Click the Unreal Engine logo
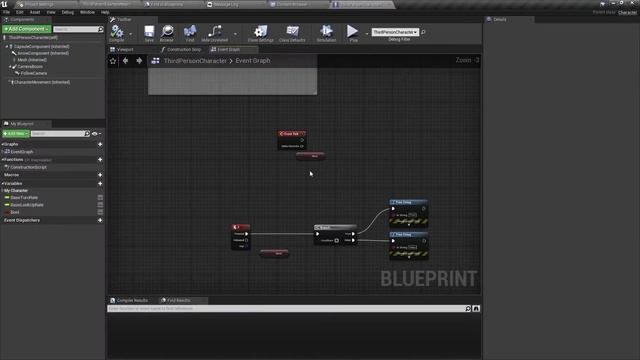The image size is (640, 360). (x=4, y=4)
